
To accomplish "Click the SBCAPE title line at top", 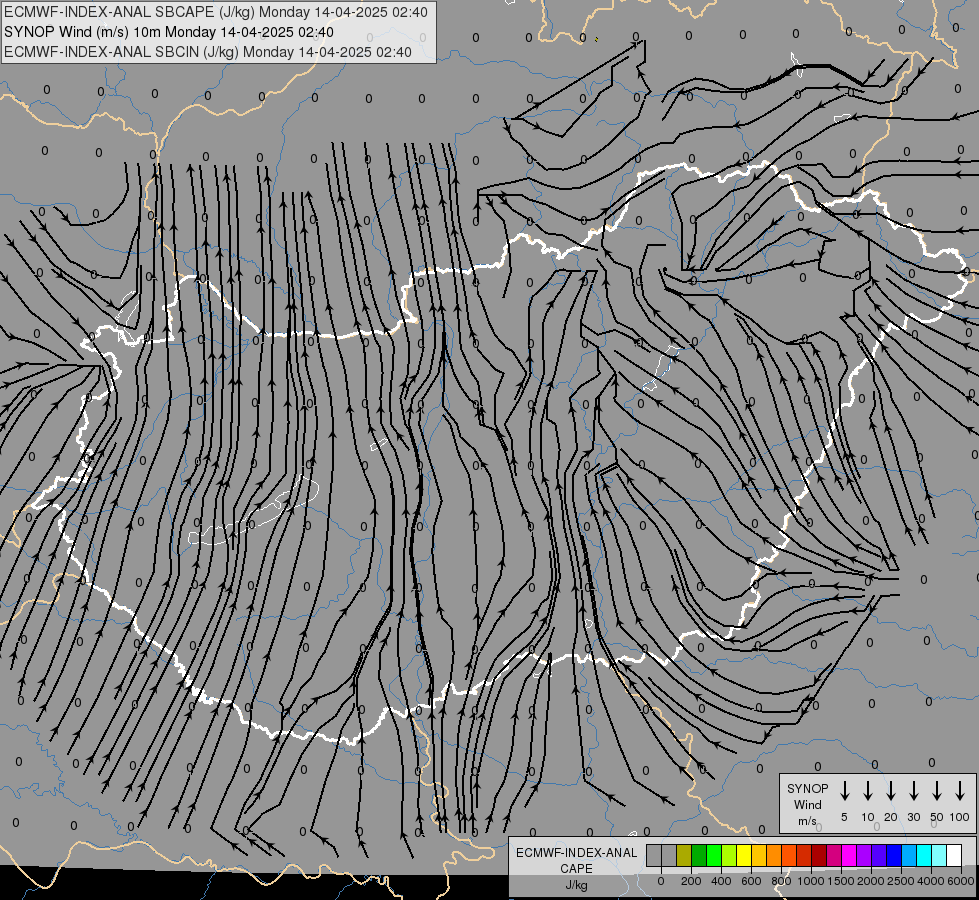I will [x=216, y=12].
